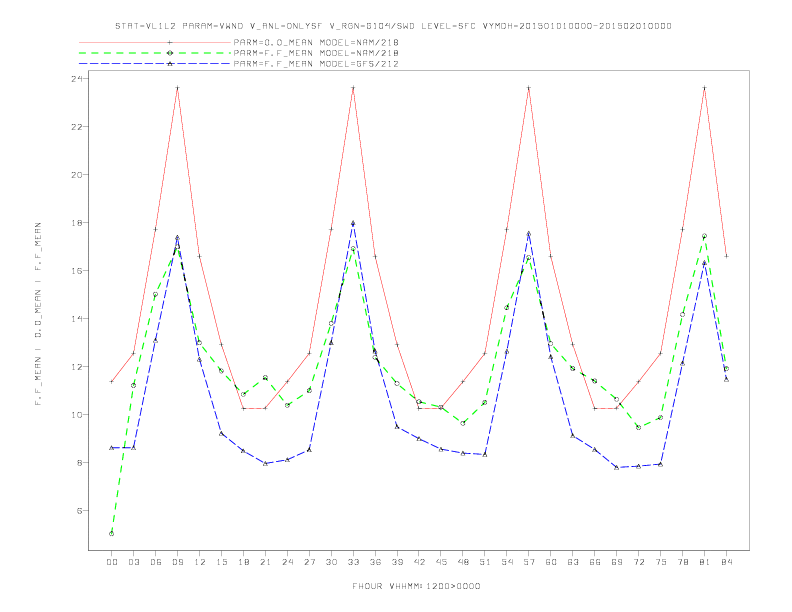This screenshot has width=792, height=612.
Task: Click the green dashed line sample in legend
Action: (x=155, y=53)
